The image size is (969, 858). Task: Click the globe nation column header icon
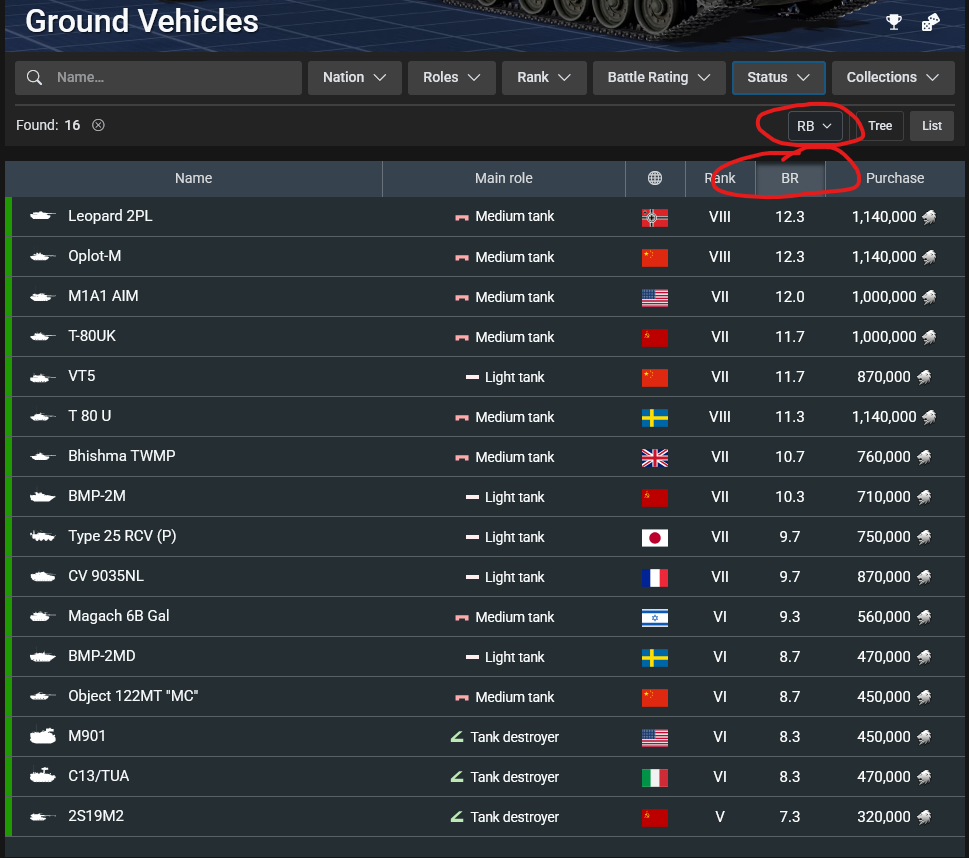(x=655, y=178)
